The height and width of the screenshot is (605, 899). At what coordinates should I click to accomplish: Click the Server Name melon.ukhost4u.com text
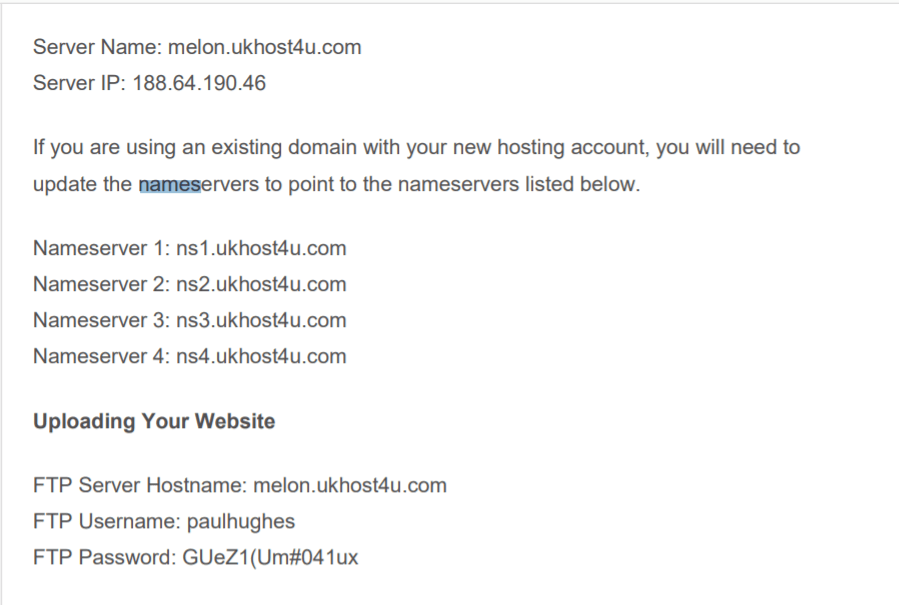264,46
